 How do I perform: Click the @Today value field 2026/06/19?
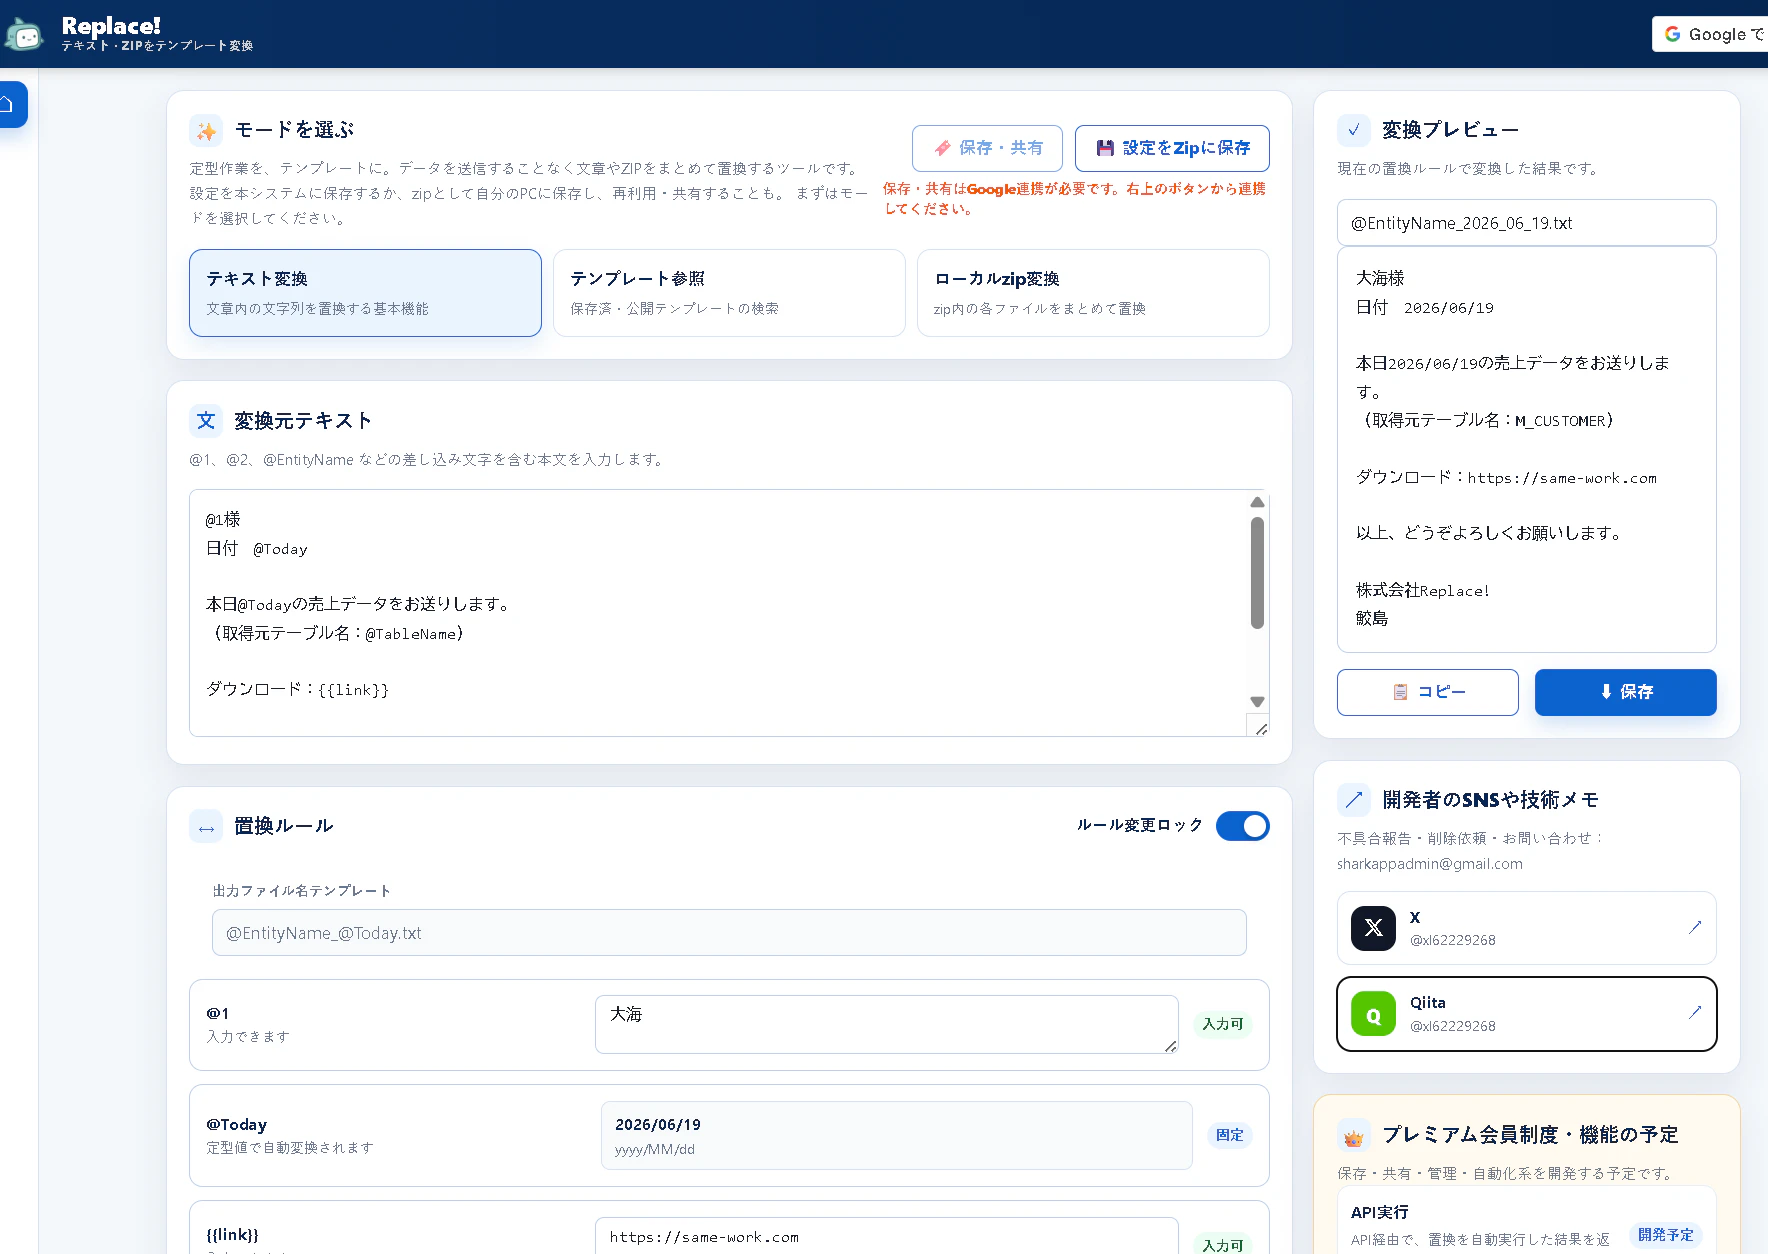click(897, 1136)
